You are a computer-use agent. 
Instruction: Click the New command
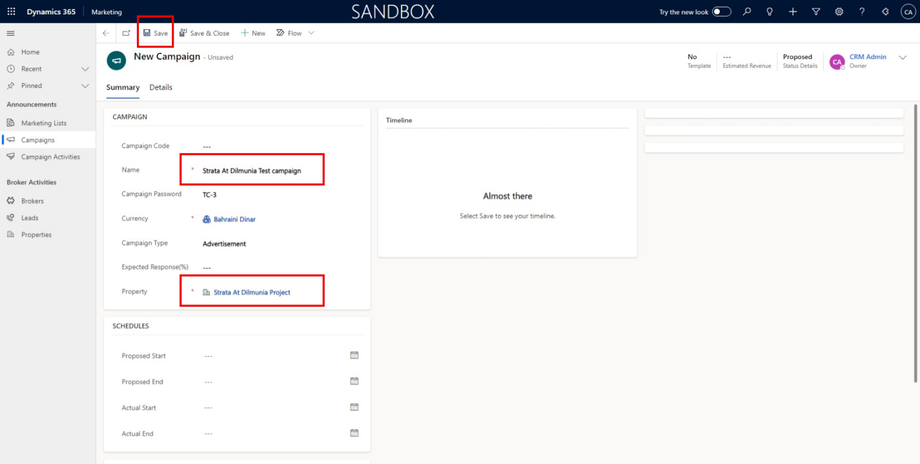tap(253, 33)
